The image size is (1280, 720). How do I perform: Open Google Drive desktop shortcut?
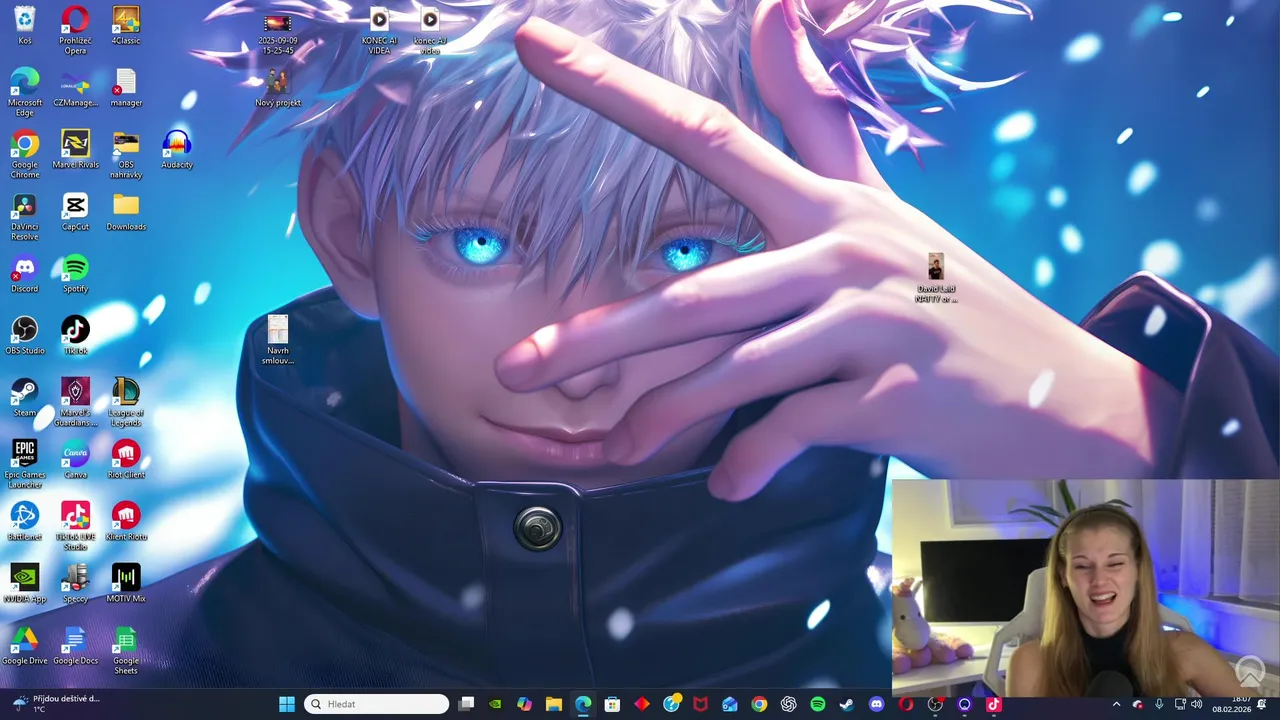point(25,646)
